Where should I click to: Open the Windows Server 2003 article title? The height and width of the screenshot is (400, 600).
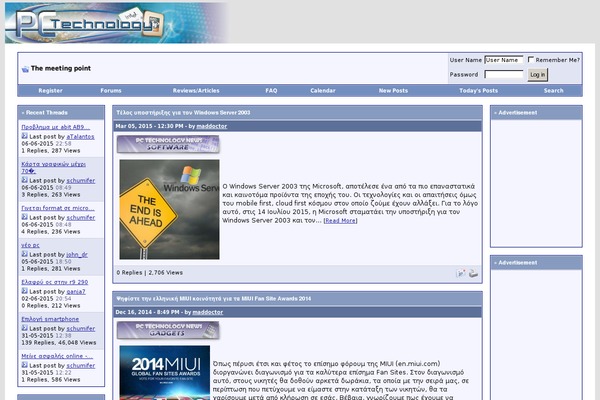point(183,113)
